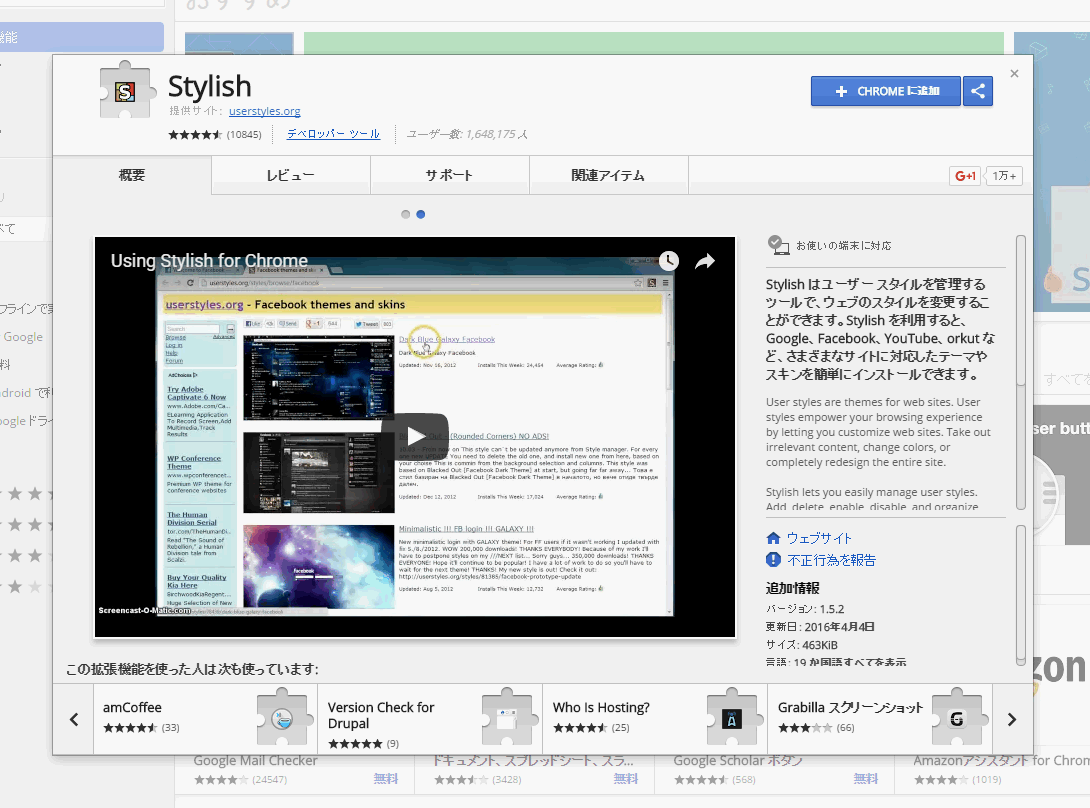The width and height of the screenshot is (1090, 808).
Task: Switch to the 関連アイテム tab
Action: tap(608, 175)
